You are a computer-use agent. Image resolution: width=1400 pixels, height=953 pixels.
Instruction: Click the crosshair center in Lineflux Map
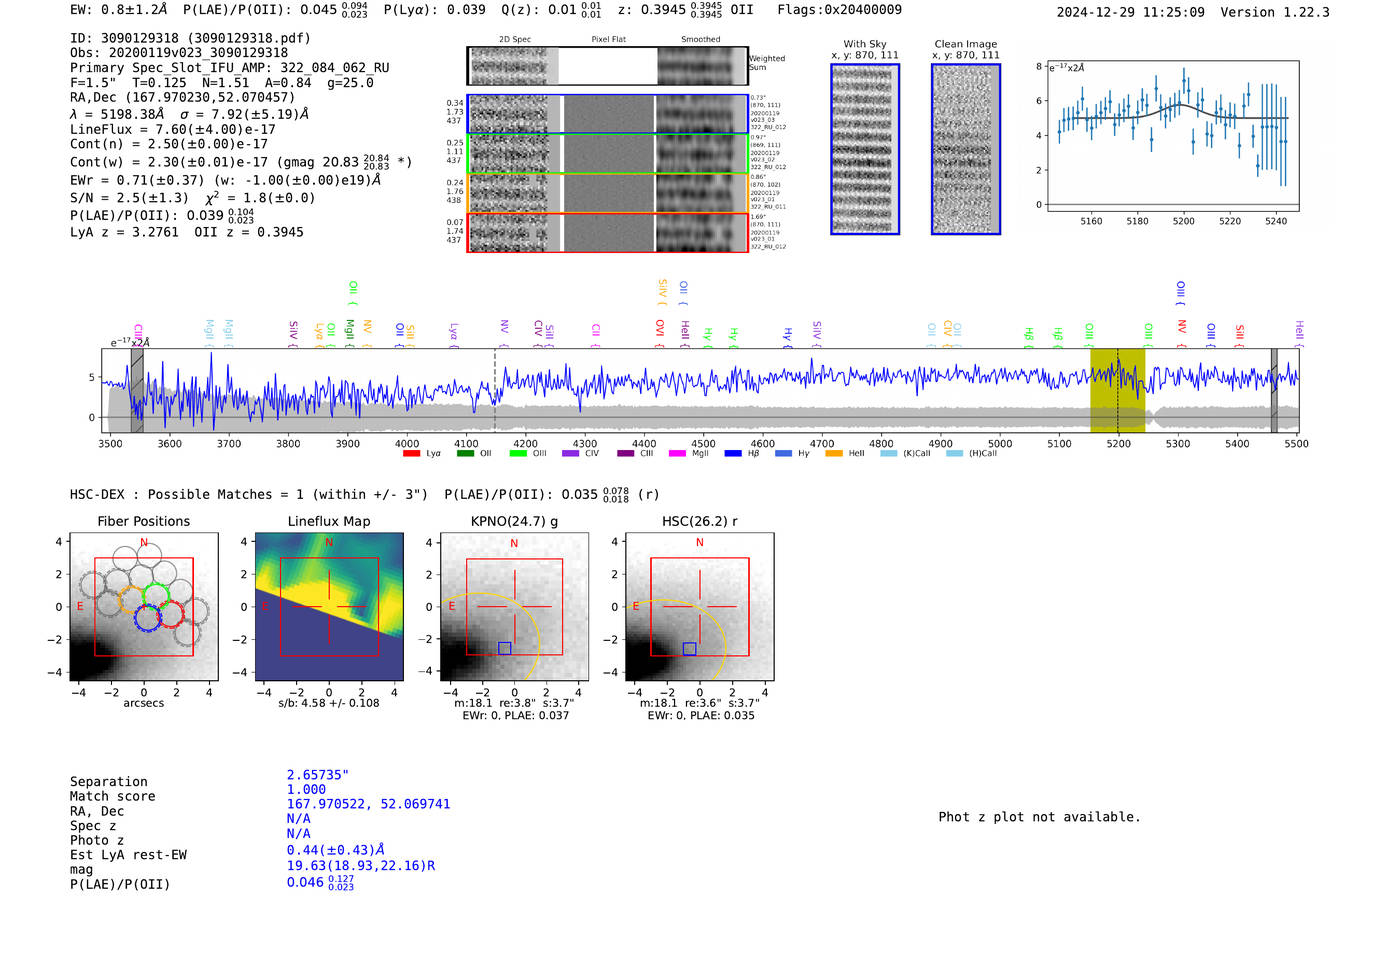(x=329, y=606)
